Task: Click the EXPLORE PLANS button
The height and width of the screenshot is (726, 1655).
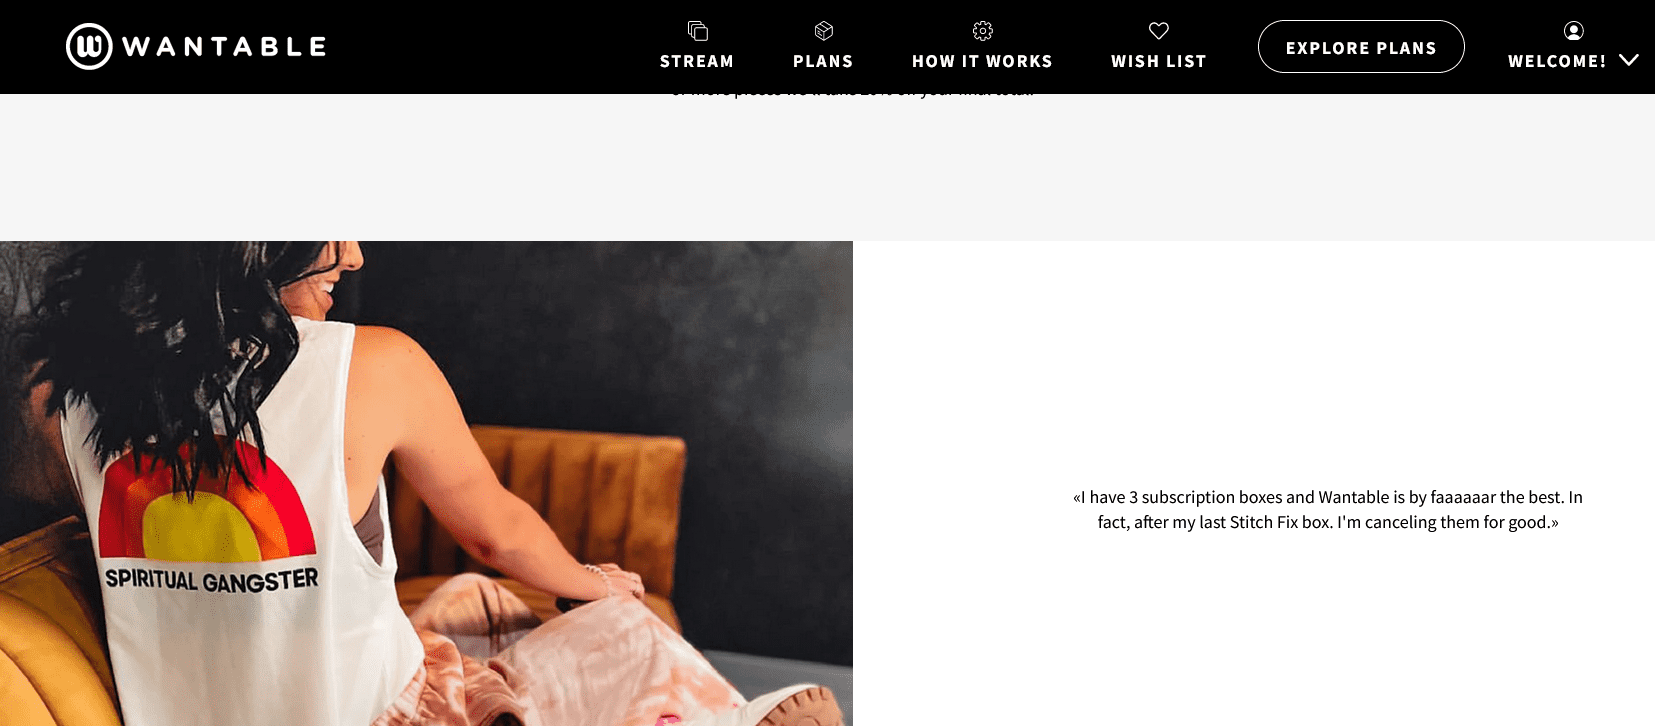Action: 1361,47
